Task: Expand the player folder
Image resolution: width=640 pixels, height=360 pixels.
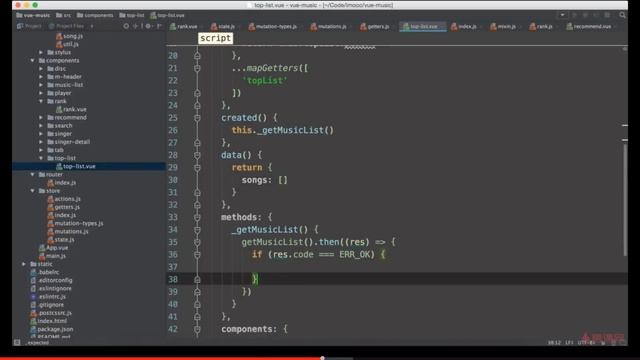Action: [x=41, y=93]
